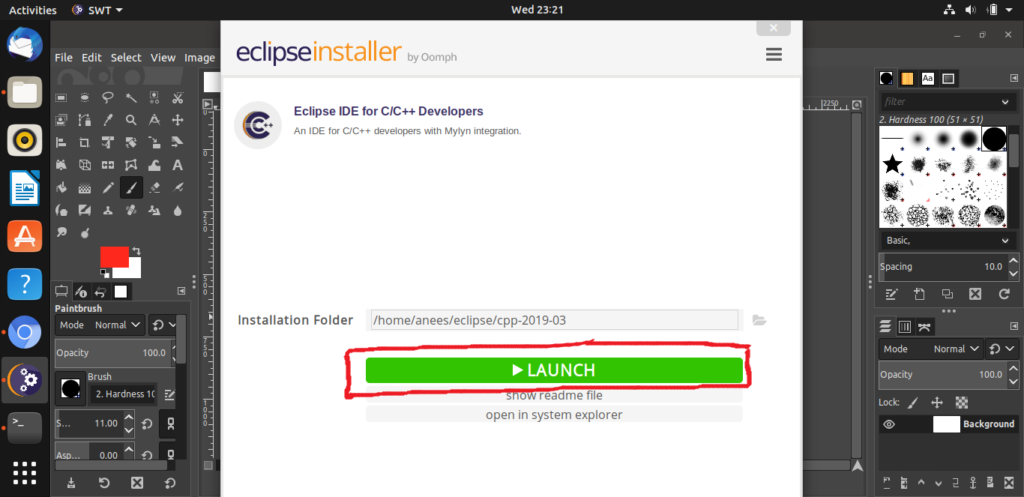Screen dimensions: 1024x497
Task: Click the Installation Folder path field
Action: 554,320
